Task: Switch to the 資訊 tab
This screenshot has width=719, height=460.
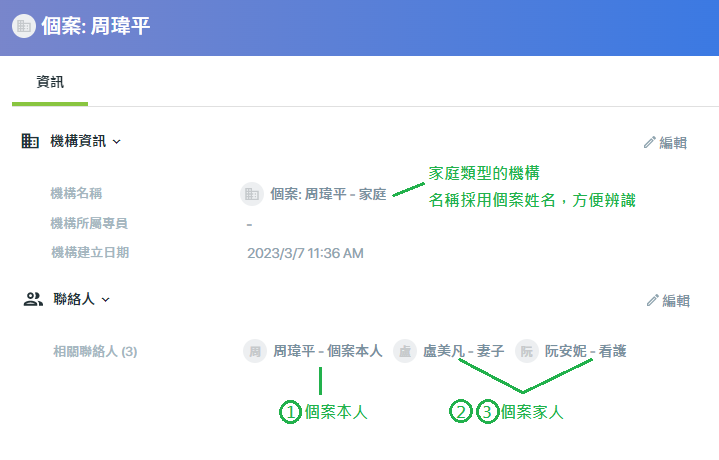Action: 50,82
